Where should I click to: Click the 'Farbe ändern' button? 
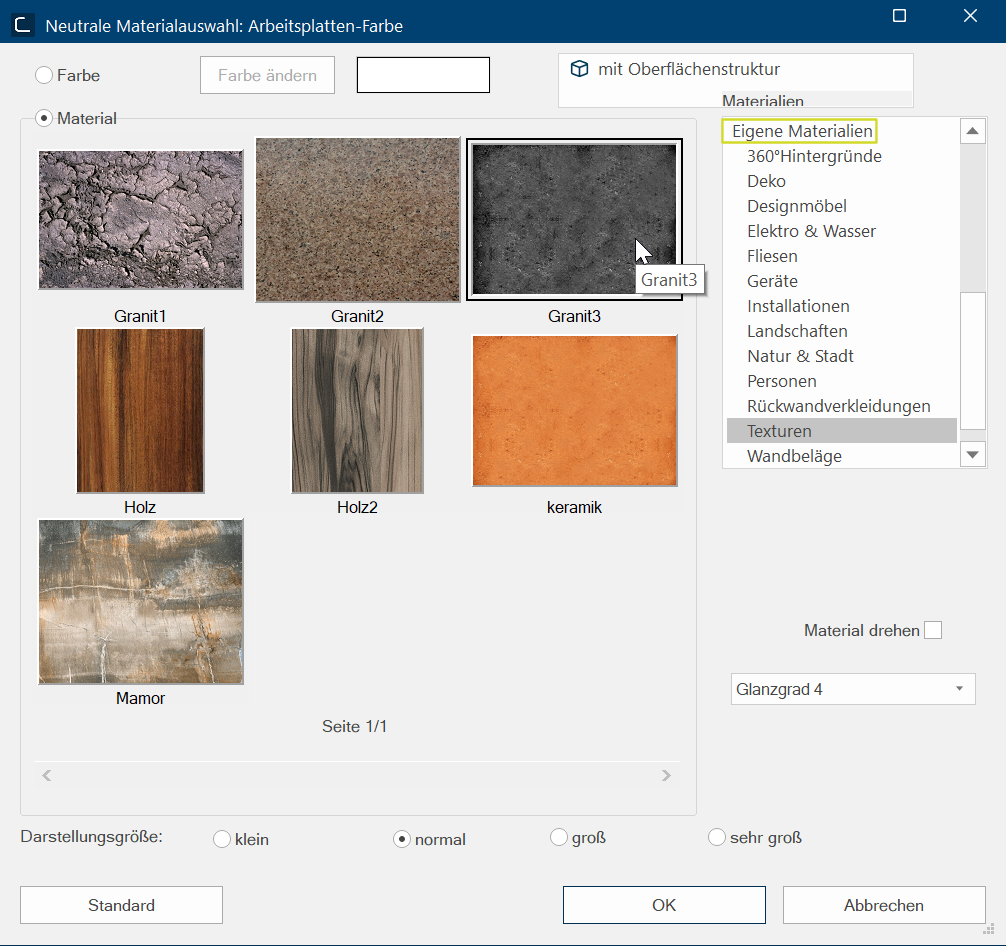[268, 75]
